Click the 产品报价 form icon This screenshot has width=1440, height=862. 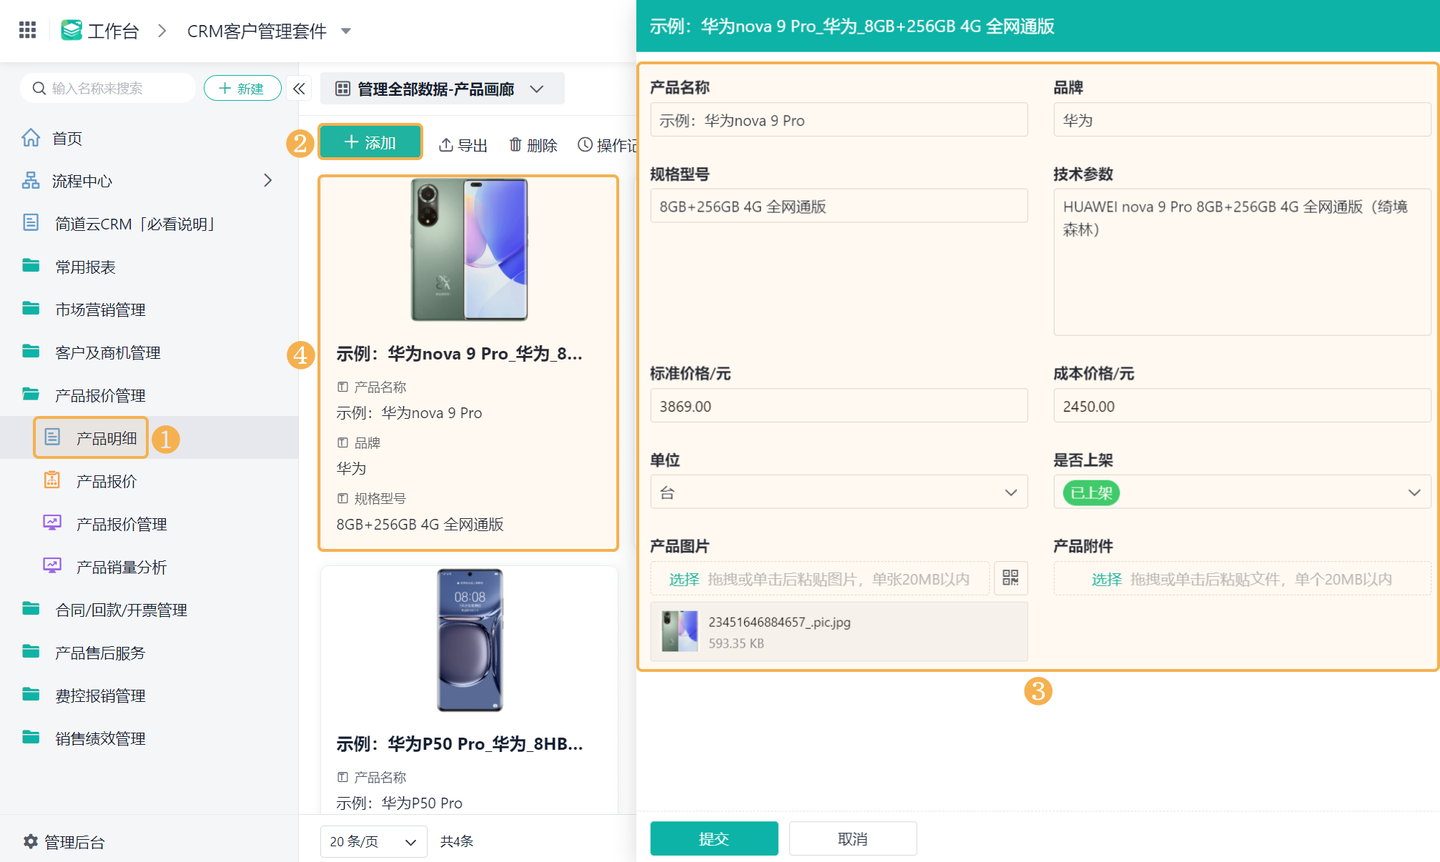click(x=52, y=480)
